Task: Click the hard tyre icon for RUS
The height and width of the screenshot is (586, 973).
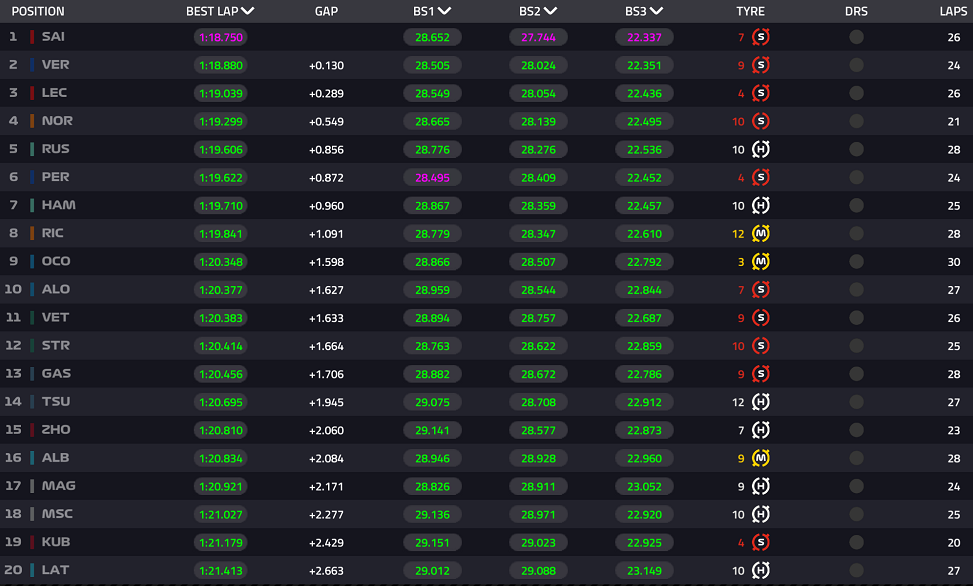Action: [761, 150]
